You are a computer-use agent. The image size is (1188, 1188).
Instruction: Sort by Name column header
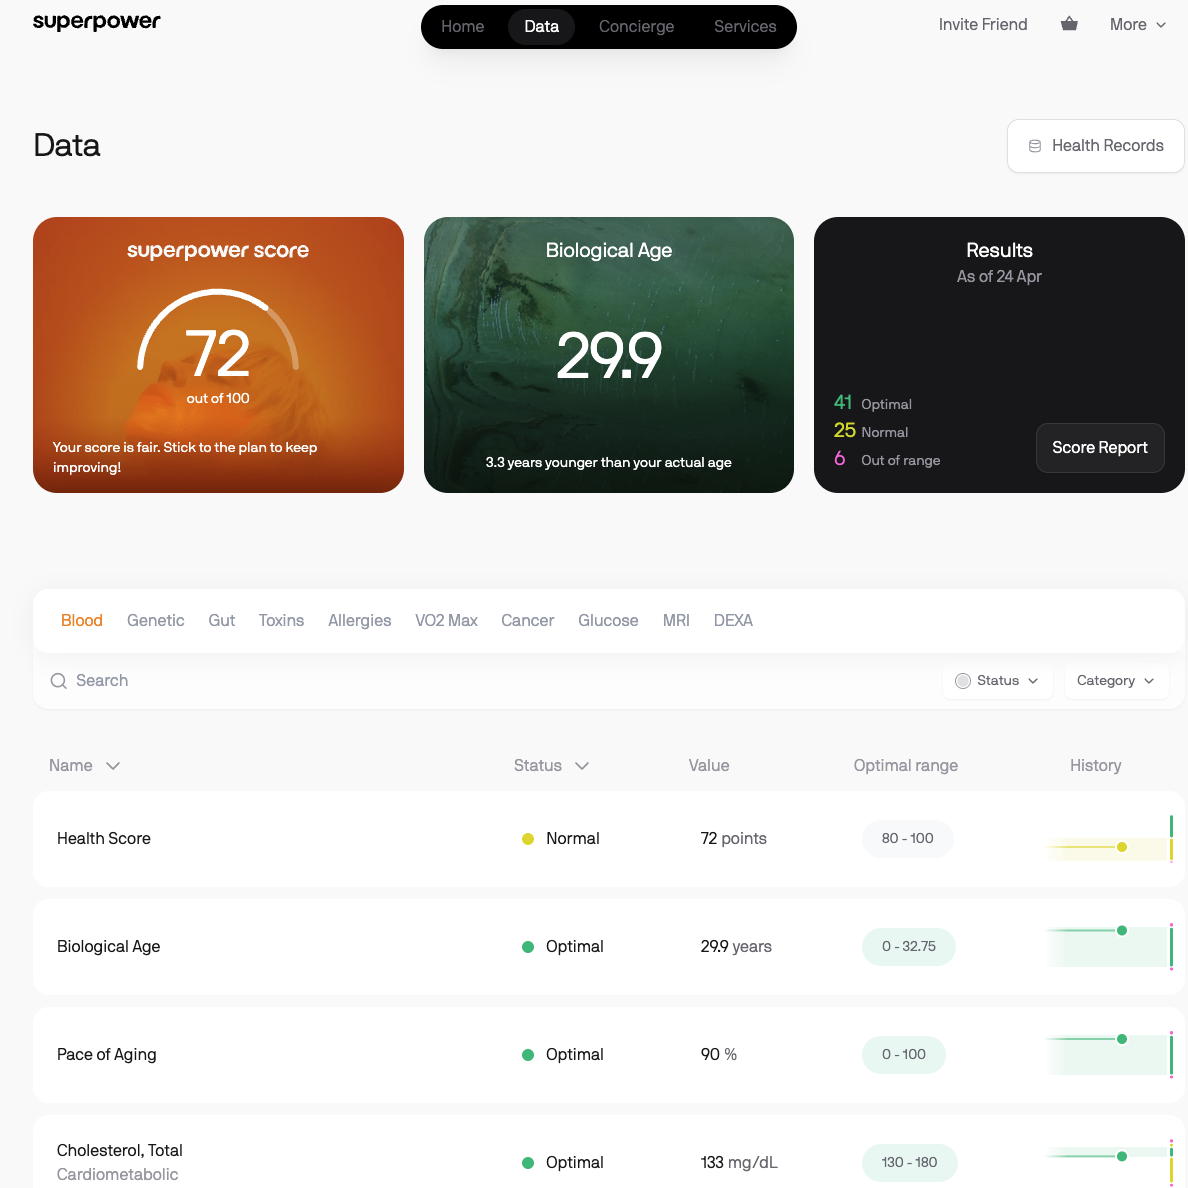84,766
